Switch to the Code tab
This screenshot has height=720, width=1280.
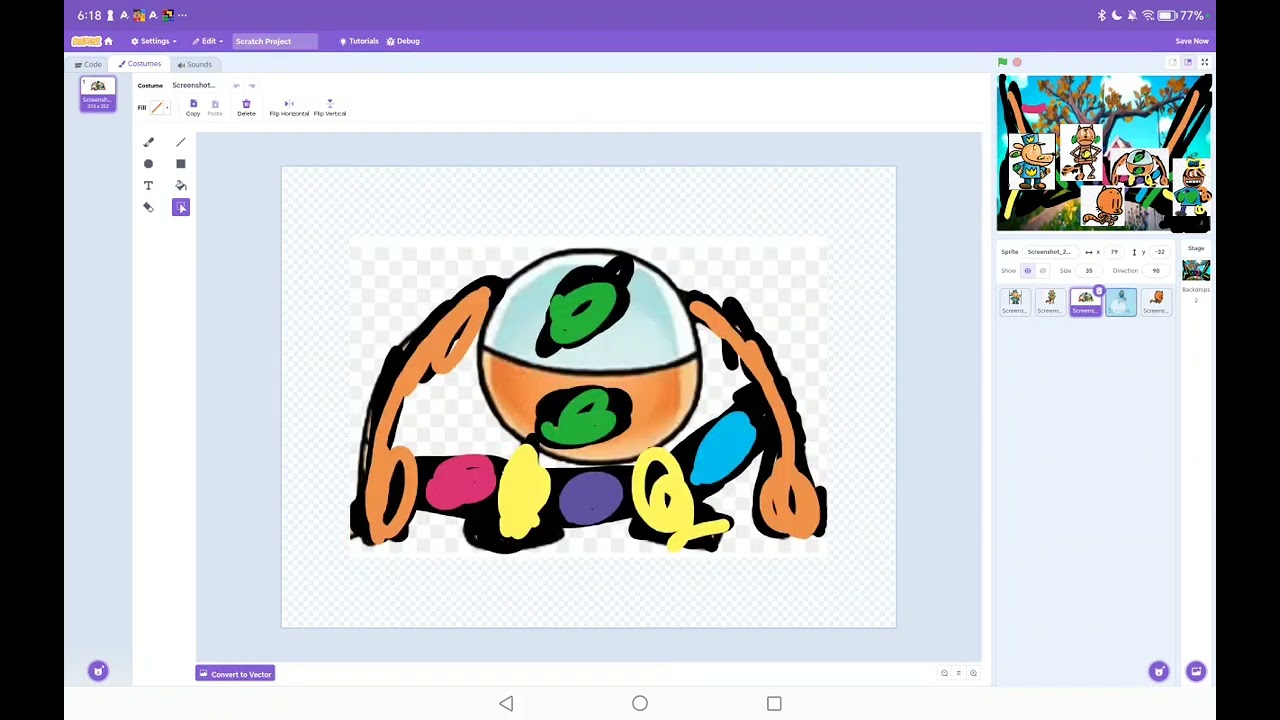click(88, 64)
